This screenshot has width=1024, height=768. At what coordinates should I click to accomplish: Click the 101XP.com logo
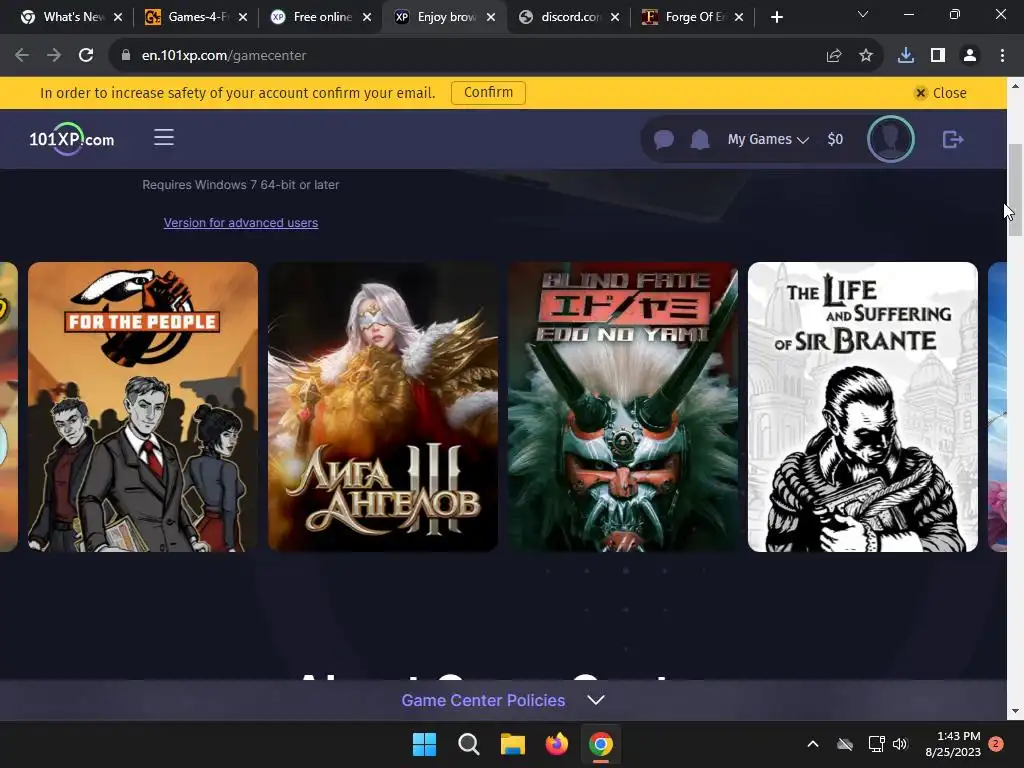tap(72, 139)
